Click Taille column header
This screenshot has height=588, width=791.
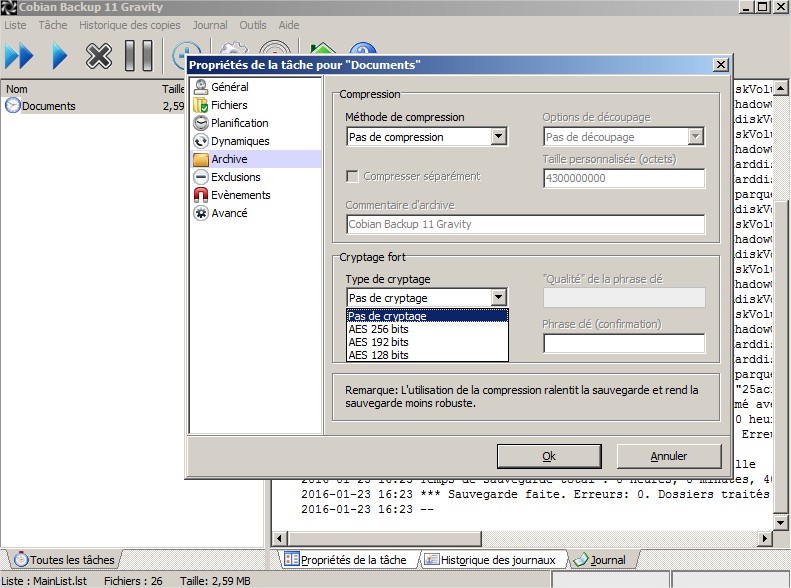click(x=173, y=89)
